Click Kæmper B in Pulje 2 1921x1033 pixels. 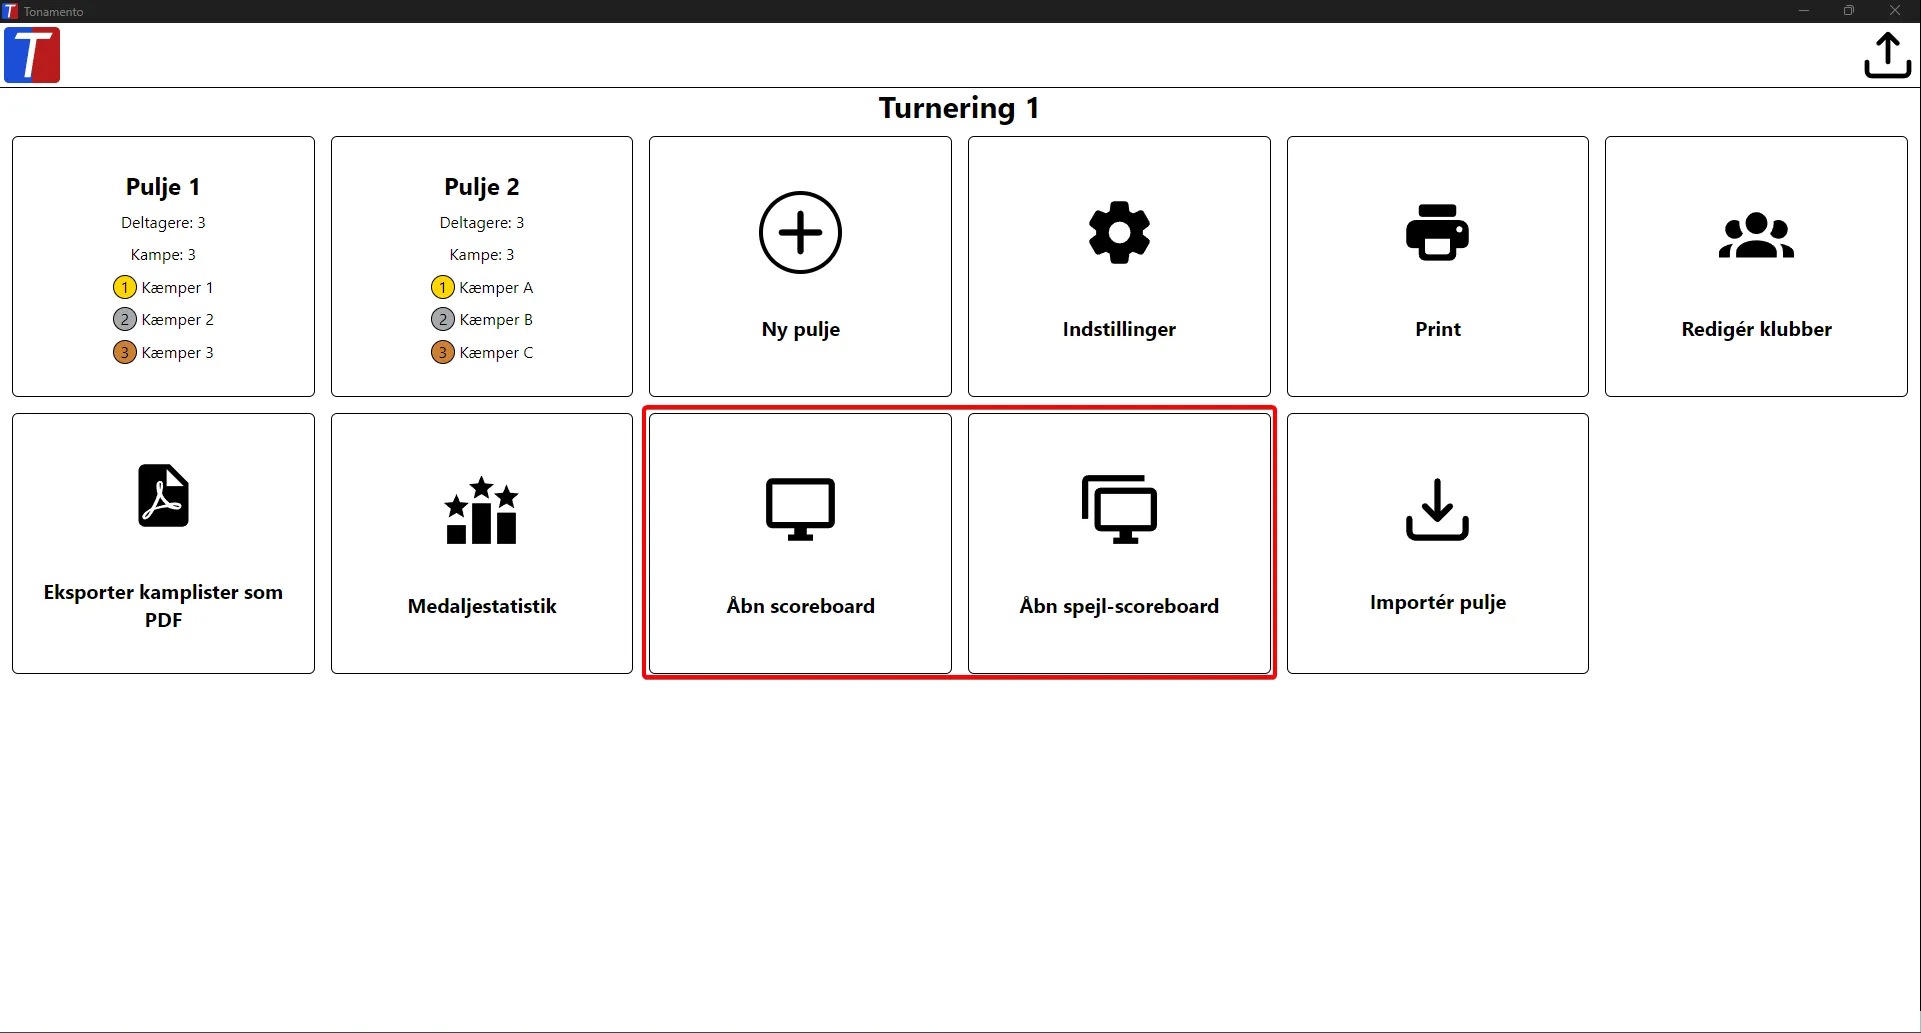tap(496, 320)
